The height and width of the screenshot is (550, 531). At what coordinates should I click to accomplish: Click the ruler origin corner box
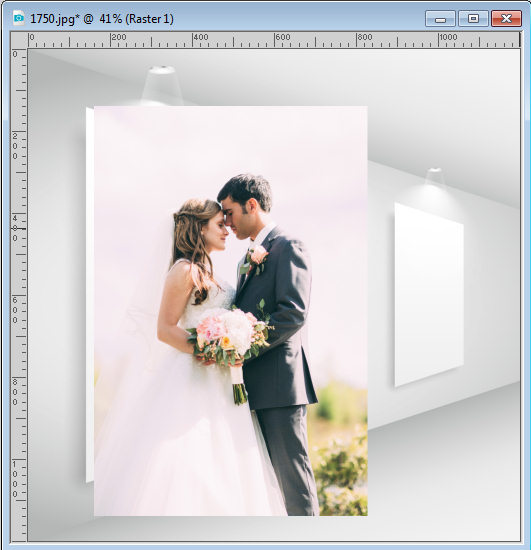19,40
